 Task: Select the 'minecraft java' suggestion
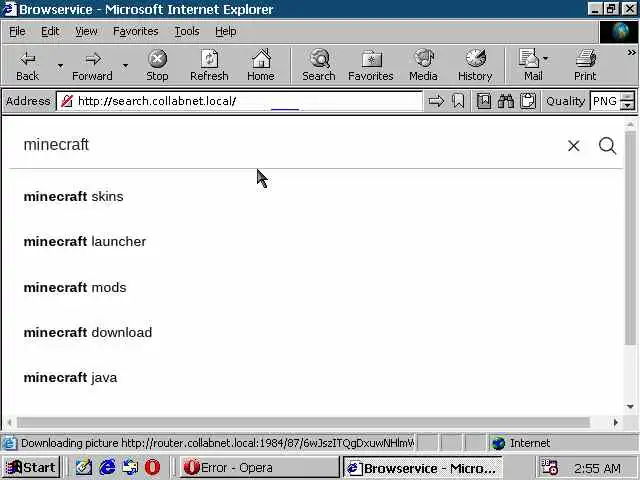point(70,378)
